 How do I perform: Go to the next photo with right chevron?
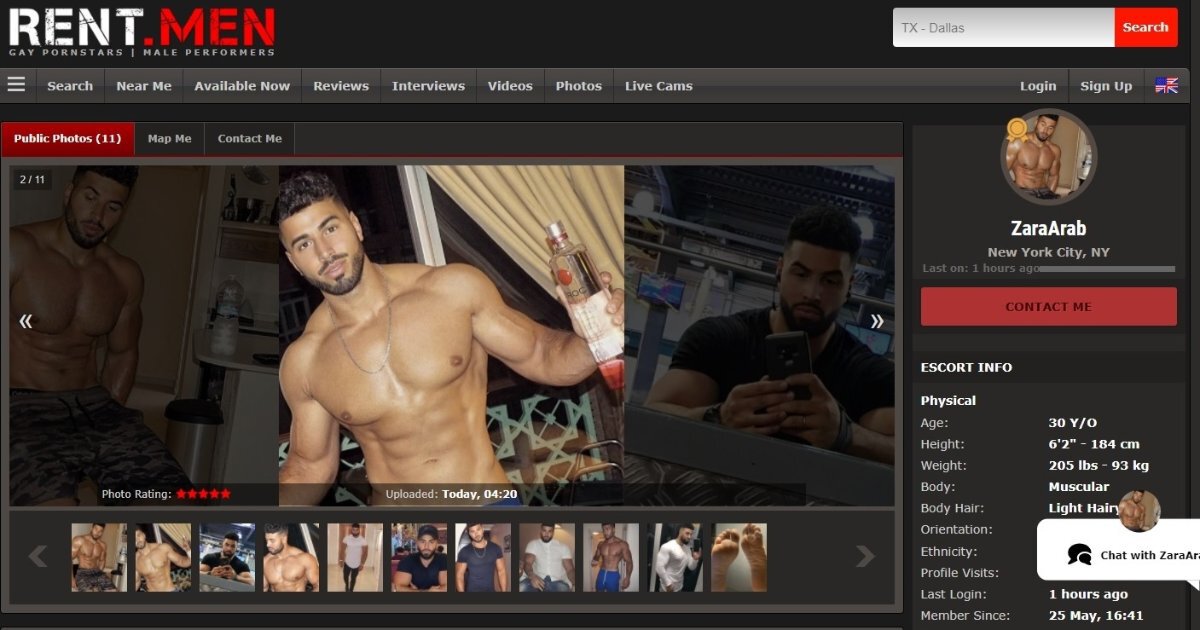click(877, 321)
